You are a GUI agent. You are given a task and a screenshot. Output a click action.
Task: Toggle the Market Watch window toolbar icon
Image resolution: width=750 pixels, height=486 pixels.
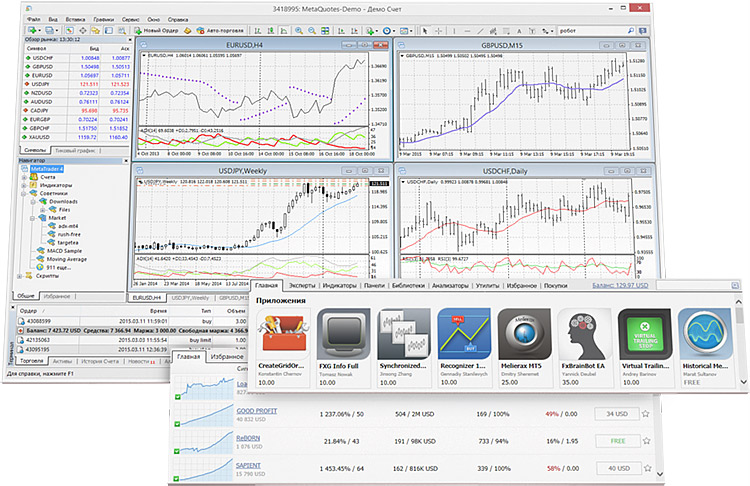coord(69,30)
